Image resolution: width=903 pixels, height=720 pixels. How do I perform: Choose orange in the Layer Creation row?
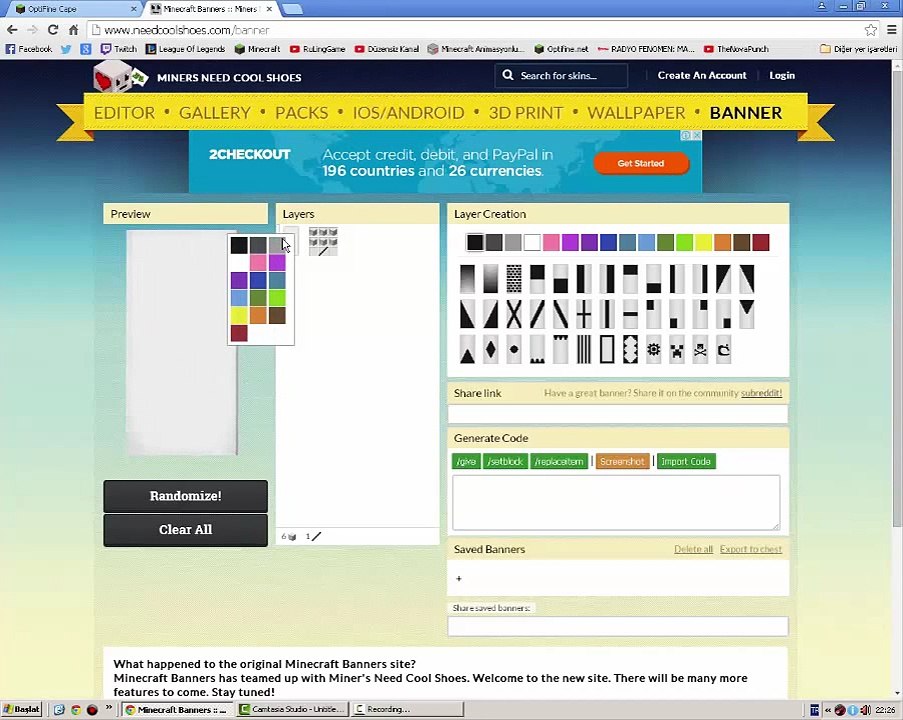pos(722,242)
